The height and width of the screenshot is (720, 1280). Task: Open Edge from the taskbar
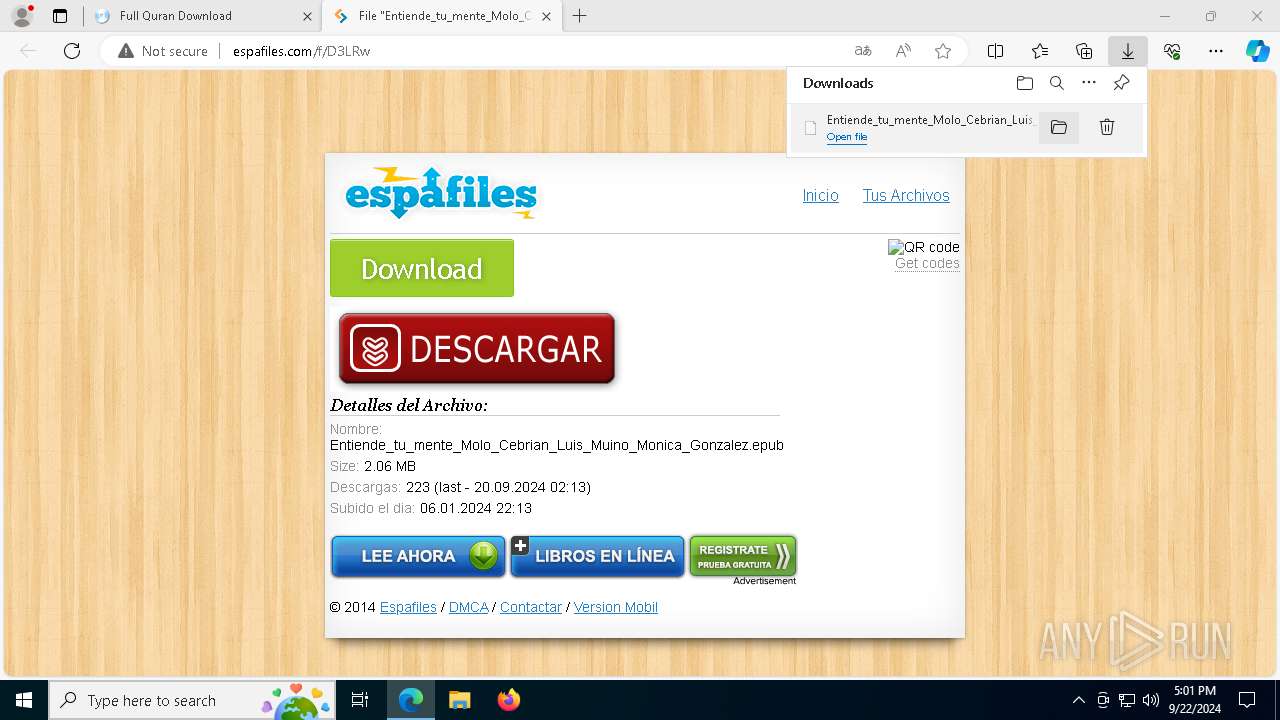411,700
